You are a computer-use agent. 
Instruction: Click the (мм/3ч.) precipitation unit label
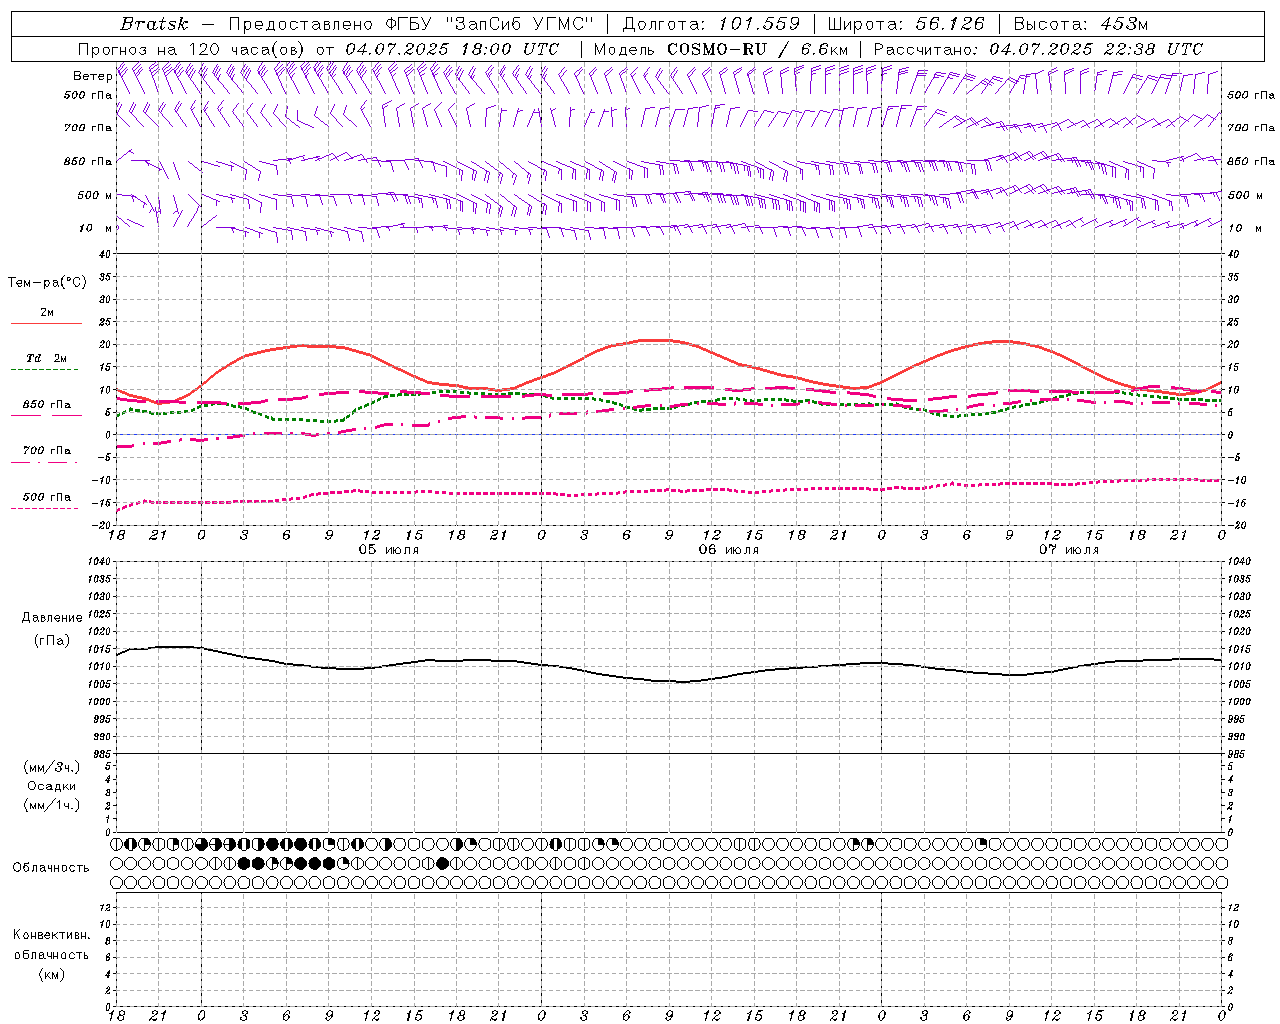pos(52,767)
